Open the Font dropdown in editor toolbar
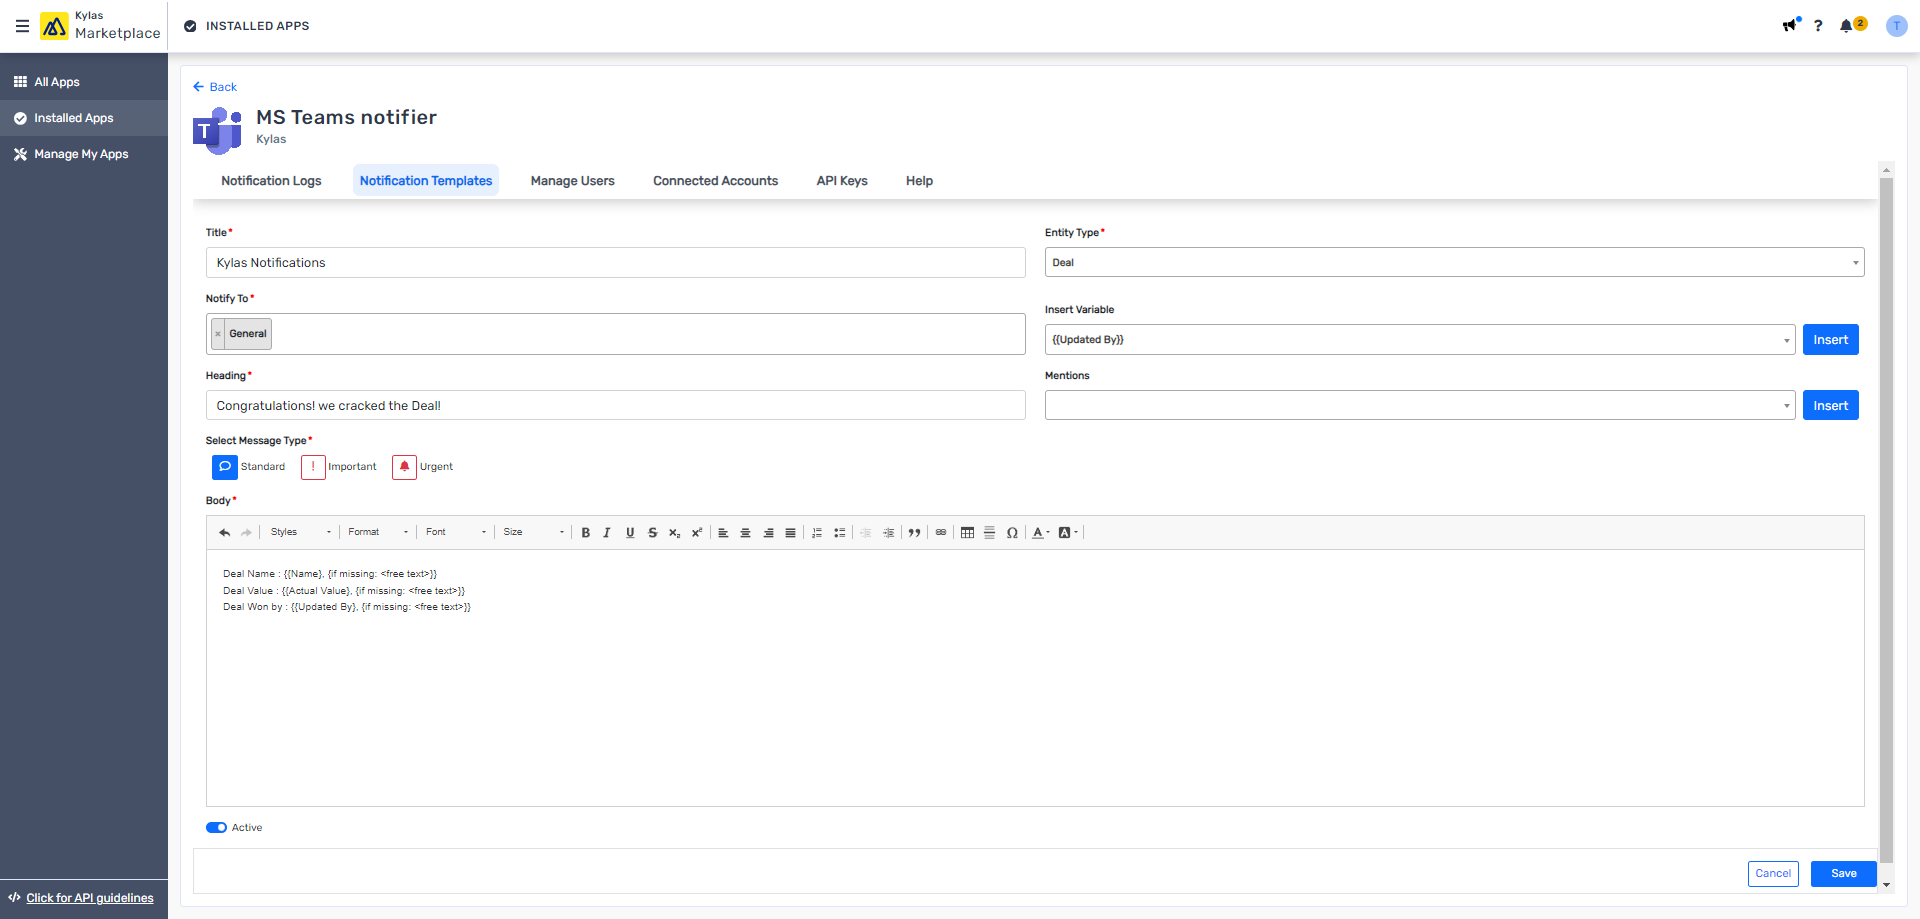This screenshot has width=1920, height=919. (x=455, y=533)
